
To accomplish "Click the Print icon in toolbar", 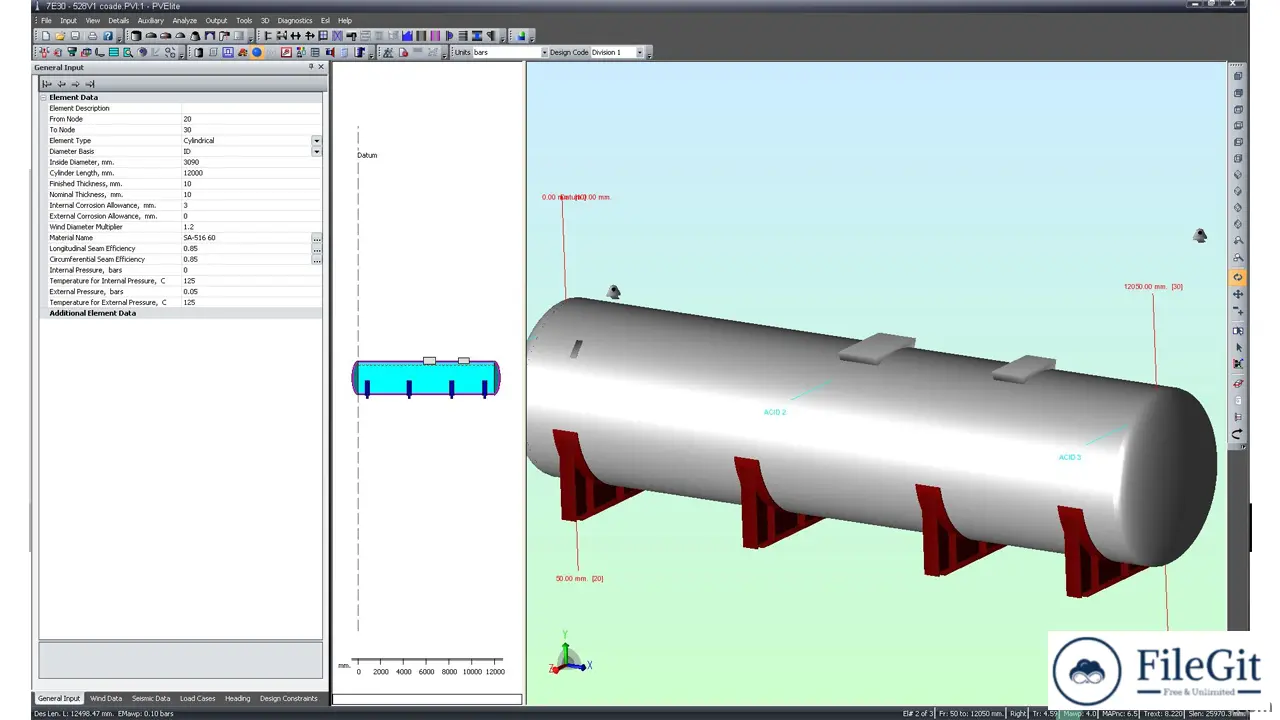I will (92, 36).
